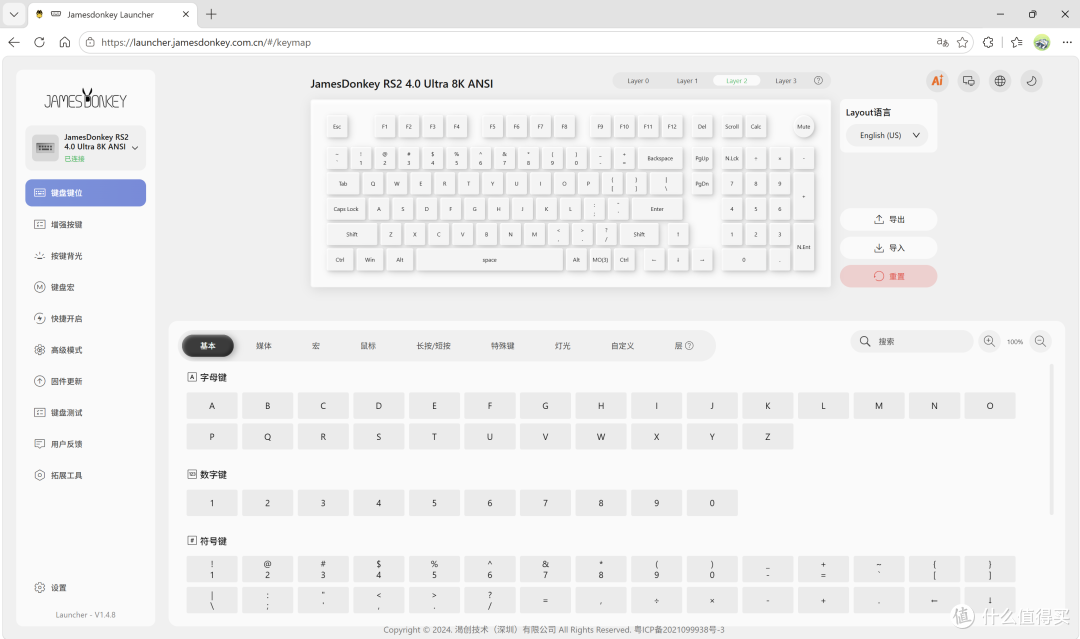Open the English (US) layout dropdown
The width and height of the screenshot is (1080, 639).
(x=888, y=136)
